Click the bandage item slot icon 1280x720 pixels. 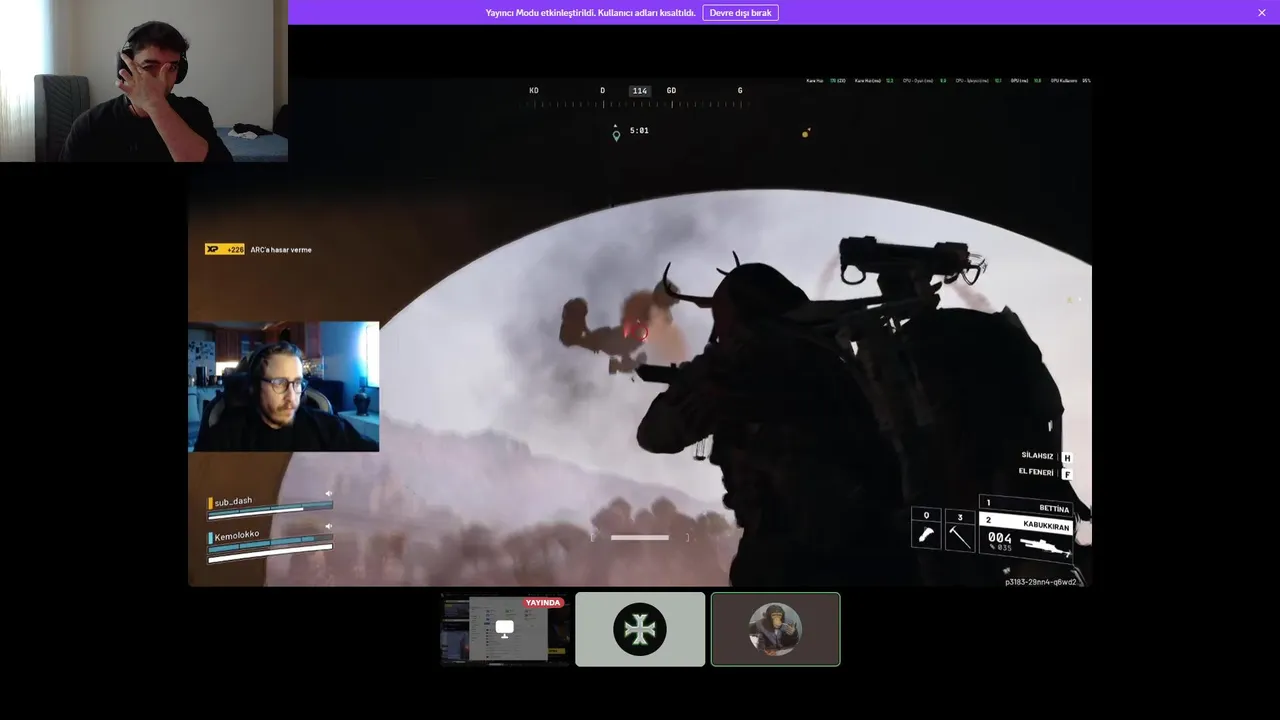point(926,536)
